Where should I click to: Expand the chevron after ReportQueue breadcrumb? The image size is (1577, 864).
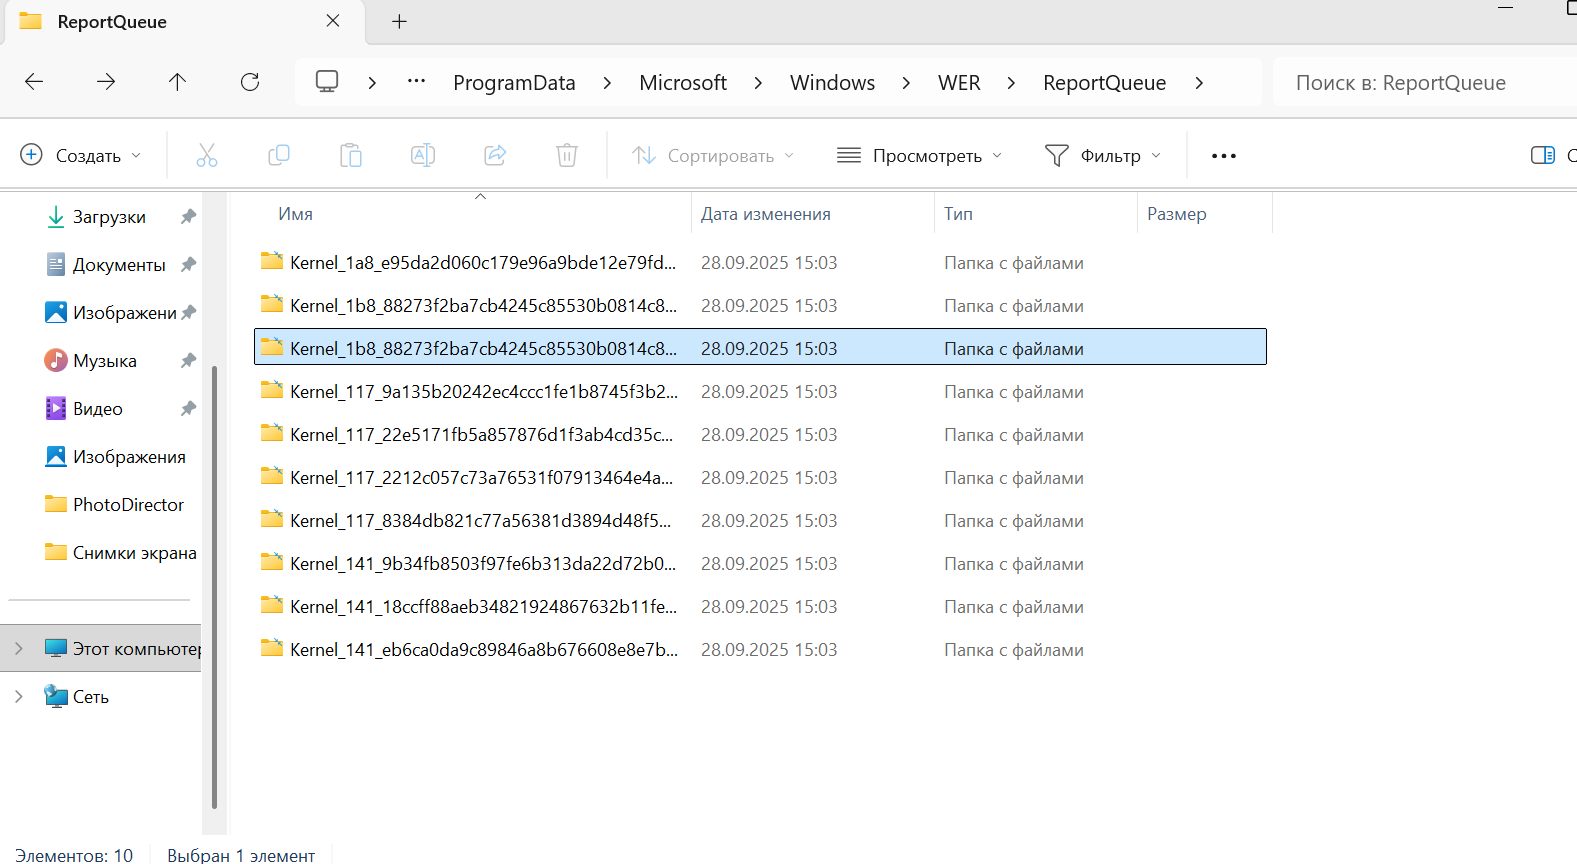click(x=1199, y=83)
